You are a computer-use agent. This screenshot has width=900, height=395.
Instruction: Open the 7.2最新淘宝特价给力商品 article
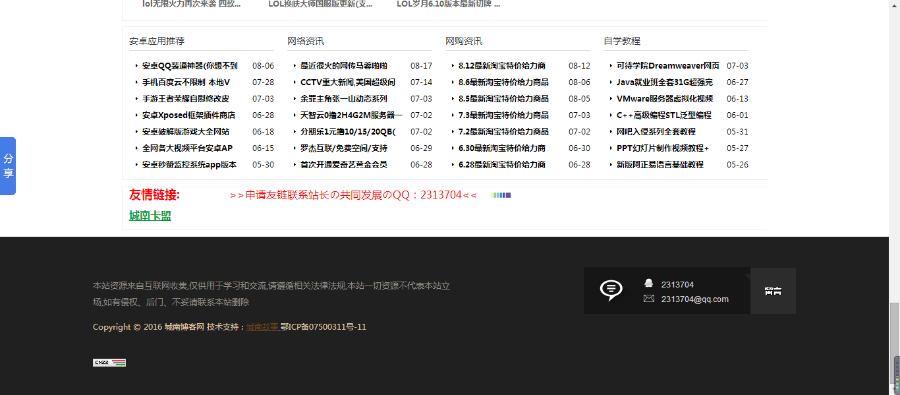(503, 131)
